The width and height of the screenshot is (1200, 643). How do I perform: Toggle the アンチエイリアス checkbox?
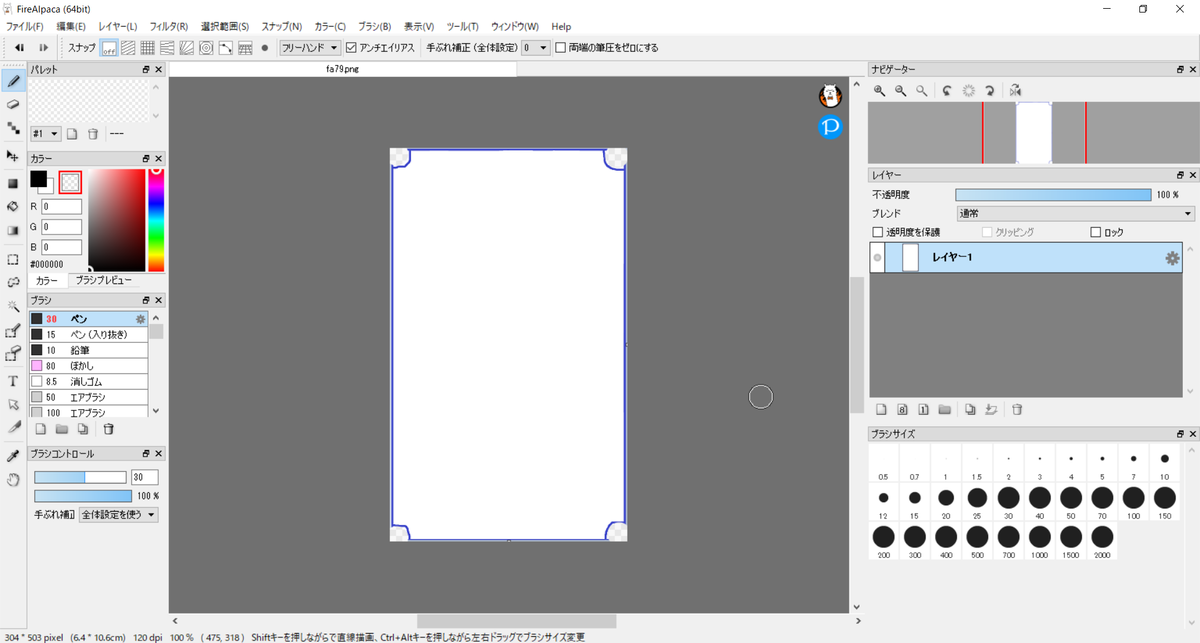350,47
